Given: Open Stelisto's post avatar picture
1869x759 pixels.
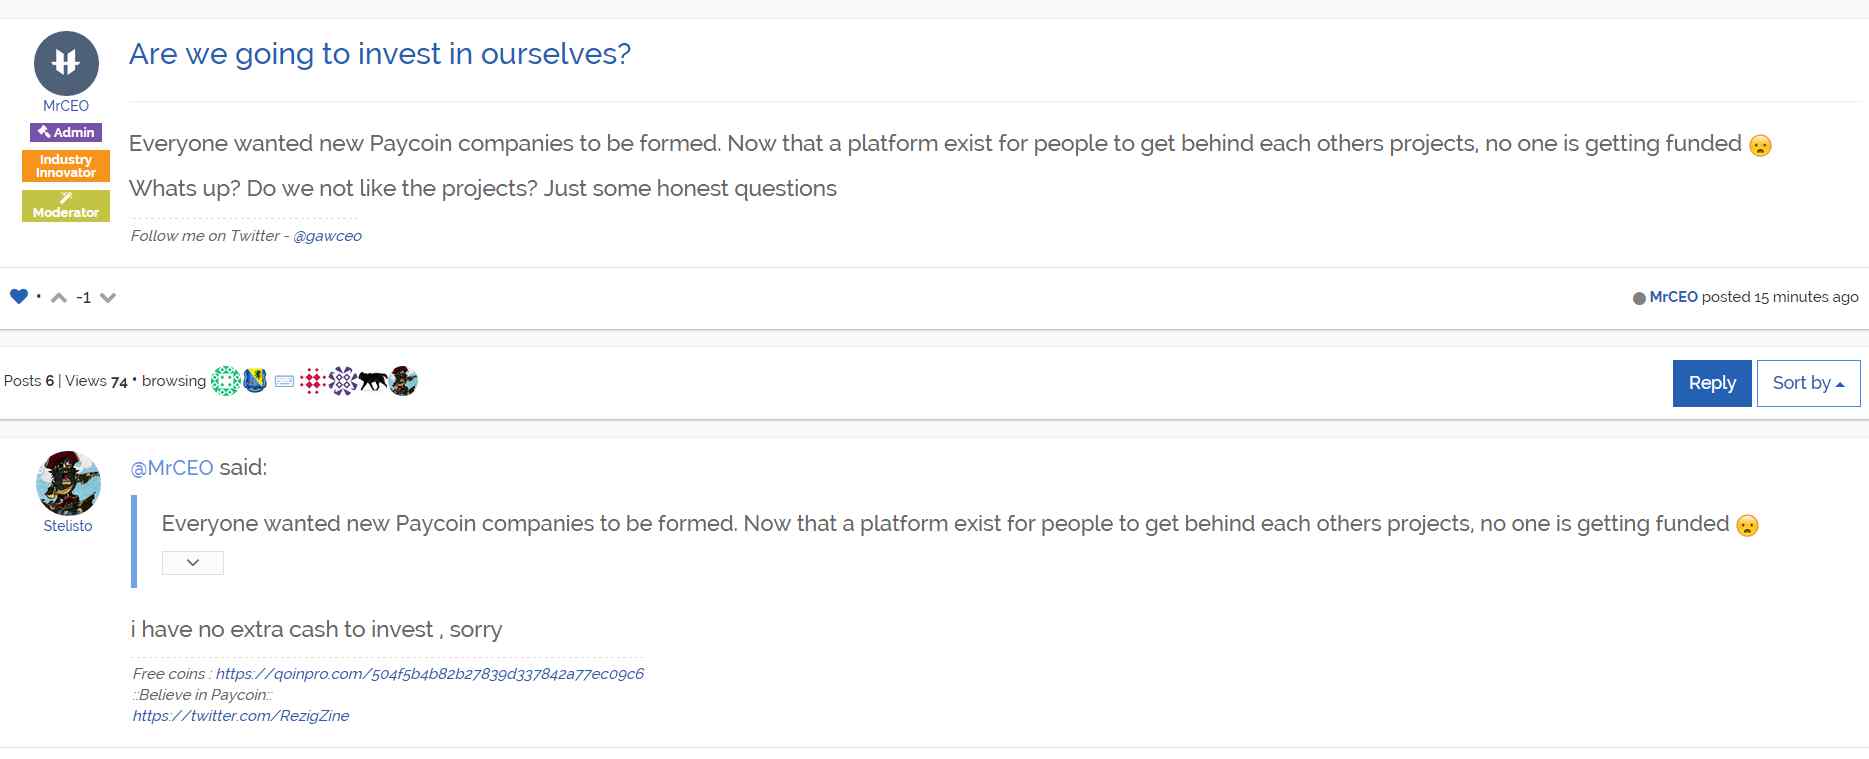Looking at the screenshot, I should point(68,483).
